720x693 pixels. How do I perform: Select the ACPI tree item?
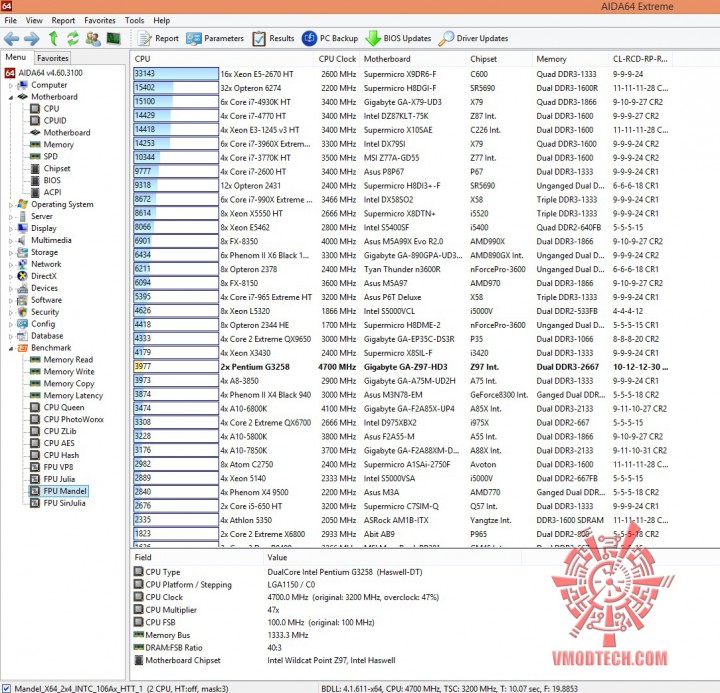tap(46, 192)
